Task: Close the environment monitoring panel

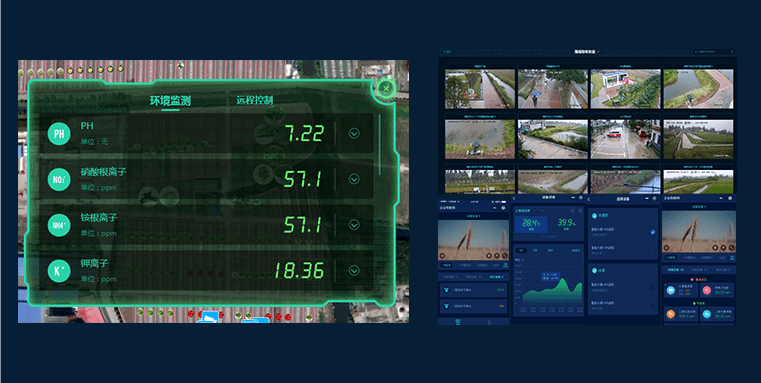Action: click(x=386, y=88)
